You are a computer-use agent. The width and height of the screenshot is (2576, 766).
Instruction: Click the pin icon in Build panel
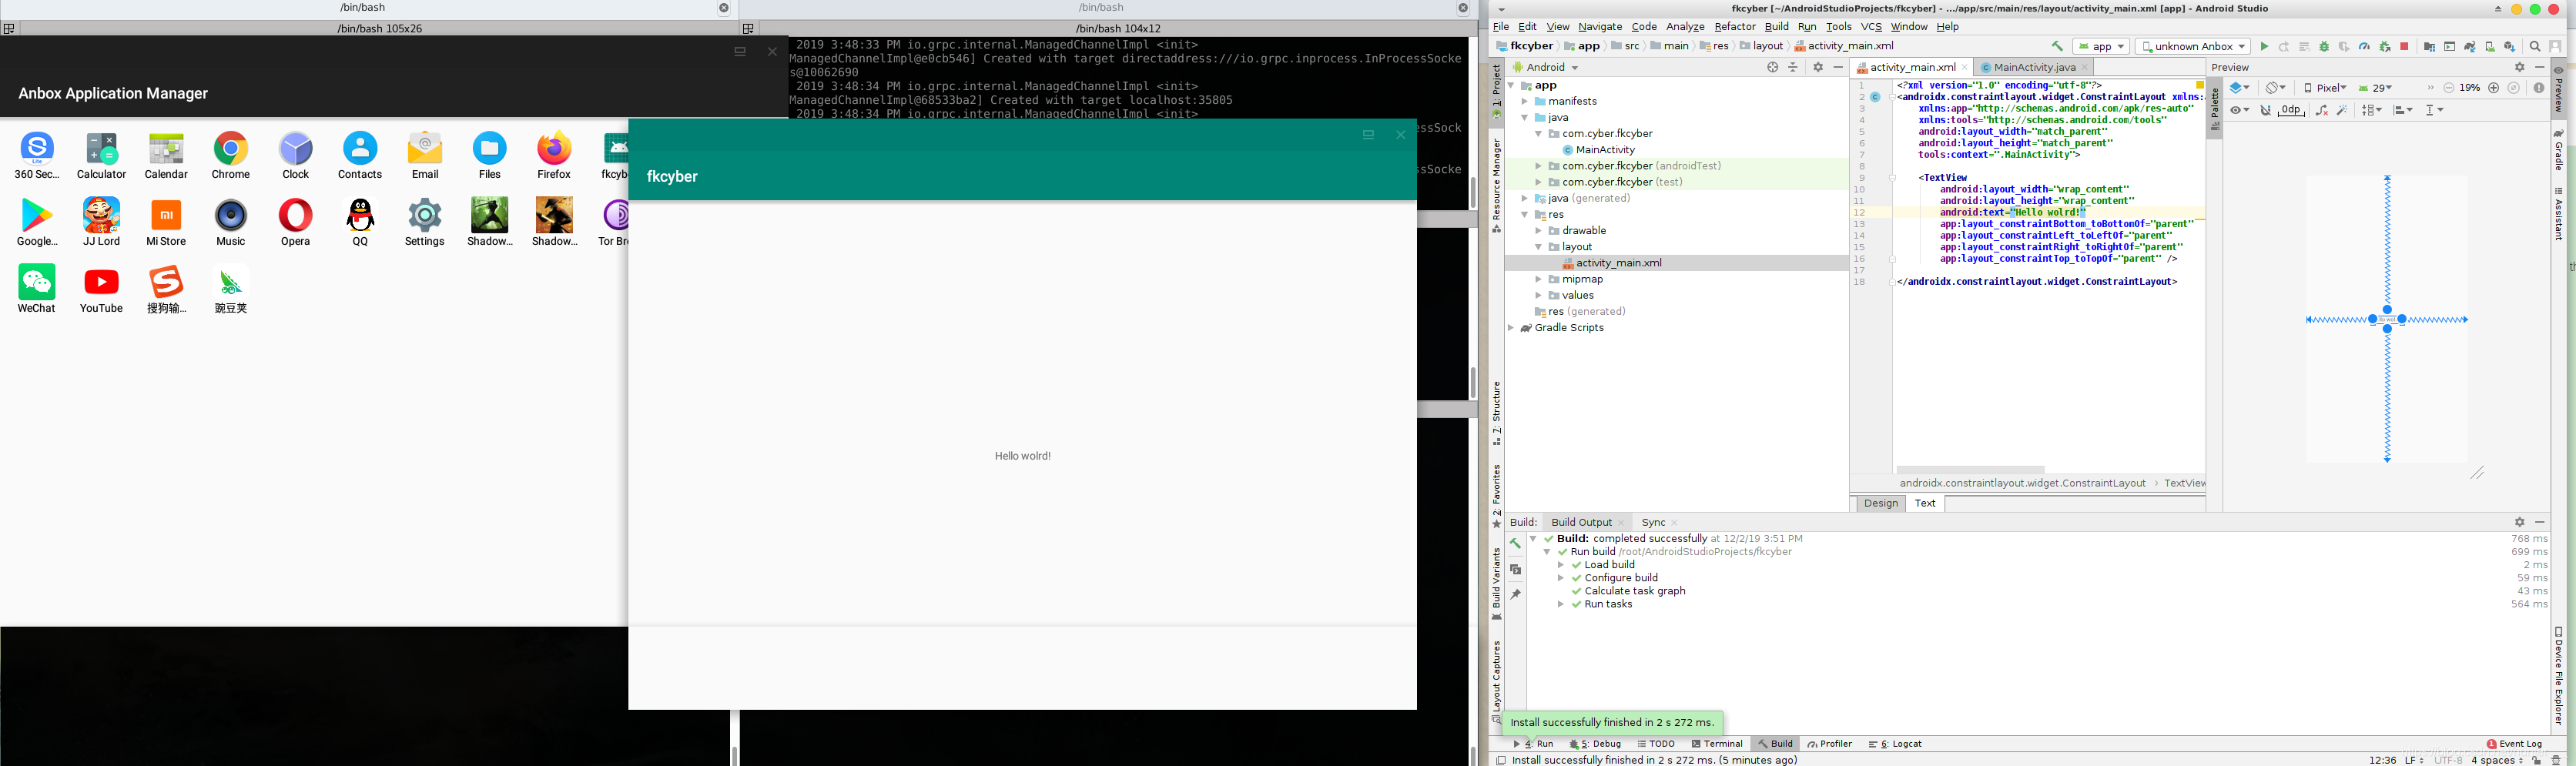pos(1515,595)
